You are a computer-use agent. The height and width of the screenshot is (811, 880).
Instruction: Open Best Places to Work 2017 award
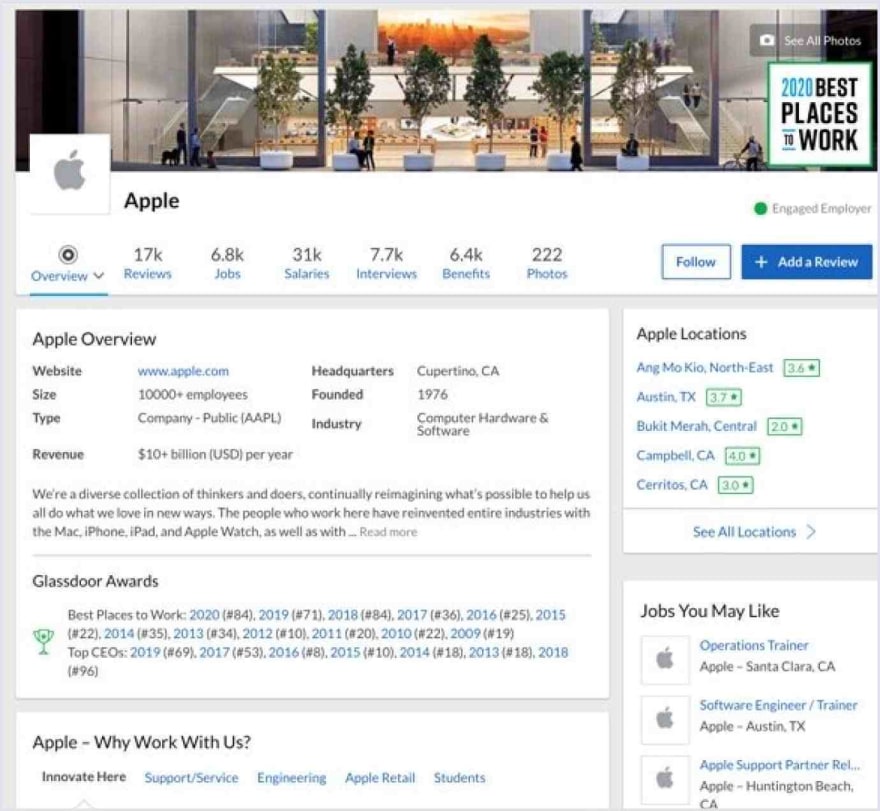(x=412, y=615)
